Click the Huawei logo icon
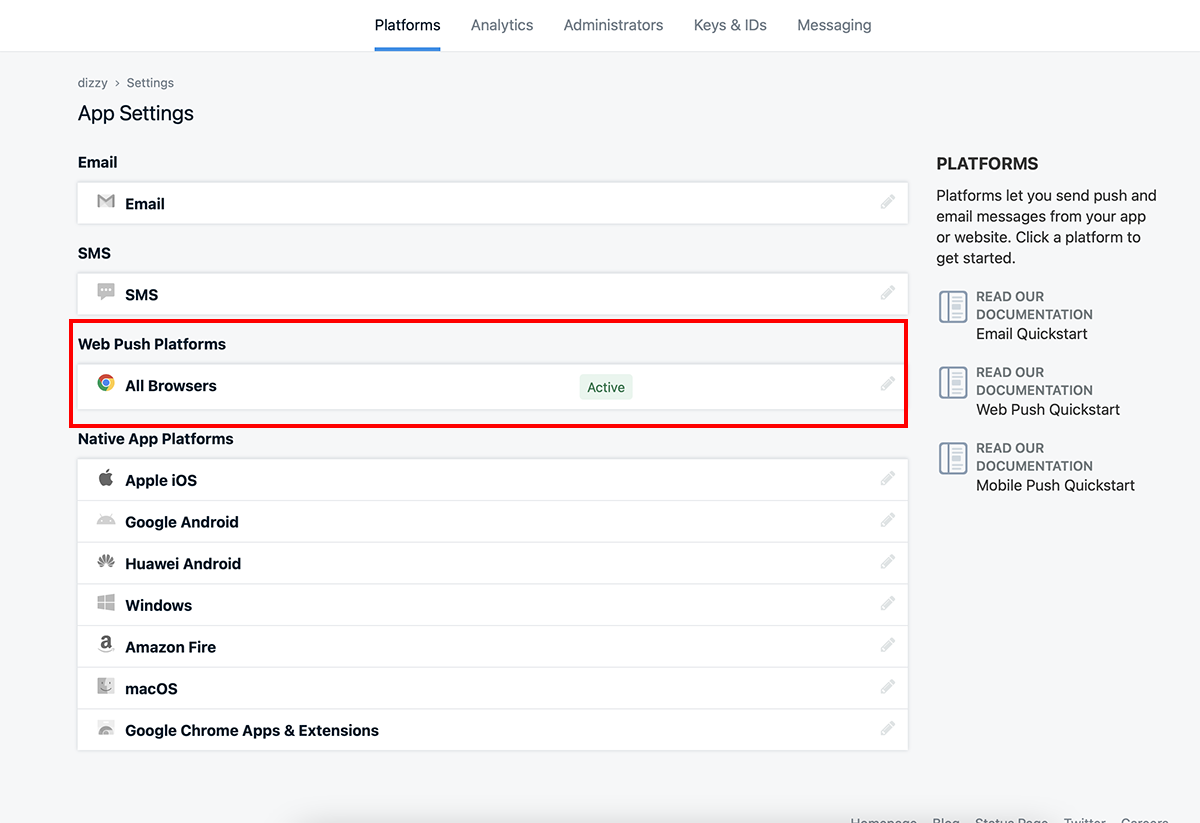 click(106, 562)
